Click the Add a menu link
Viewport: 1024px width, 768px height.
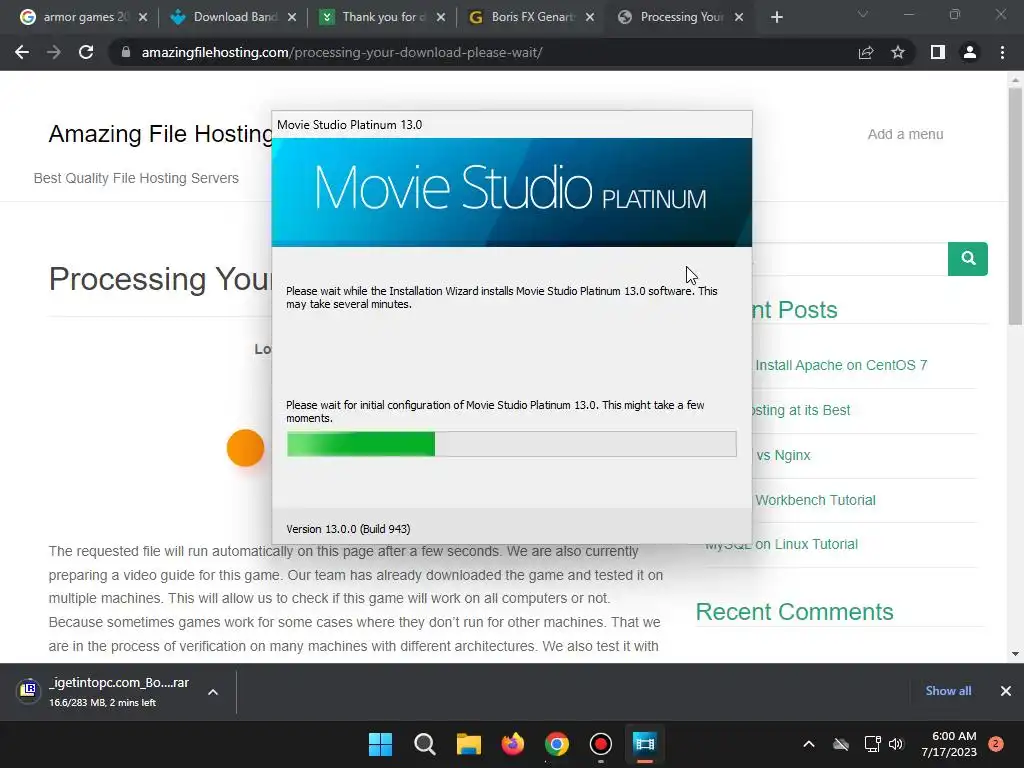[x=905, y=134]
